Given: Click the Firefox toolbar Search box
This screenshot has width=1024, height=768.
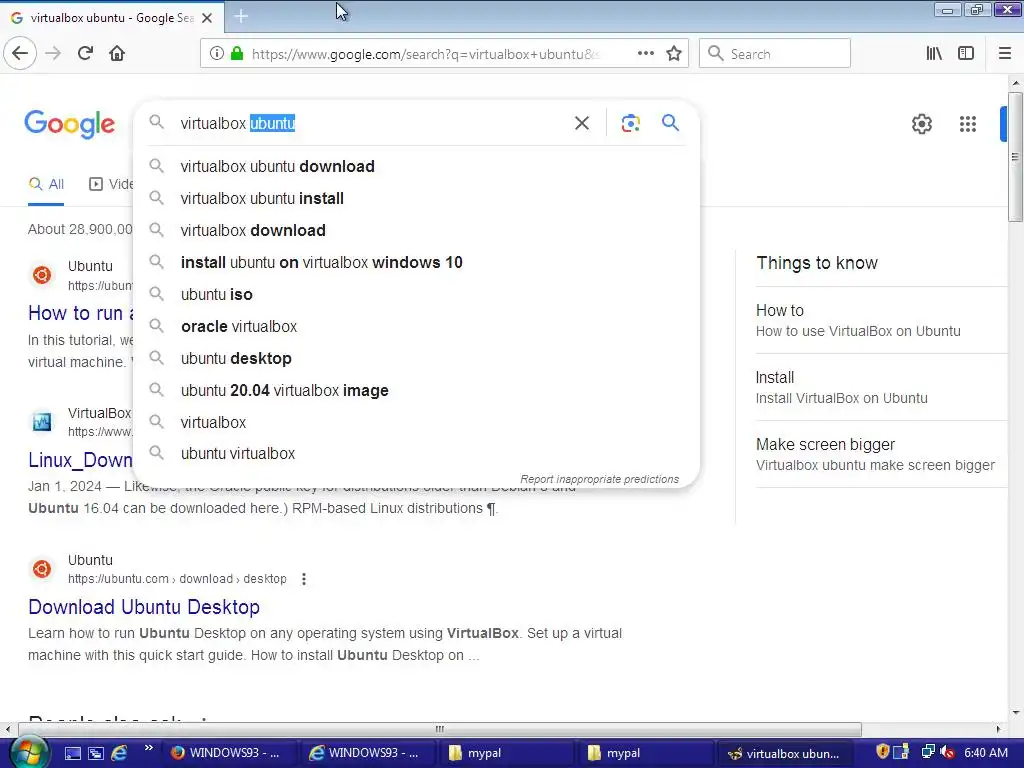Looking at the screenshot, I should tap(775, 54).
